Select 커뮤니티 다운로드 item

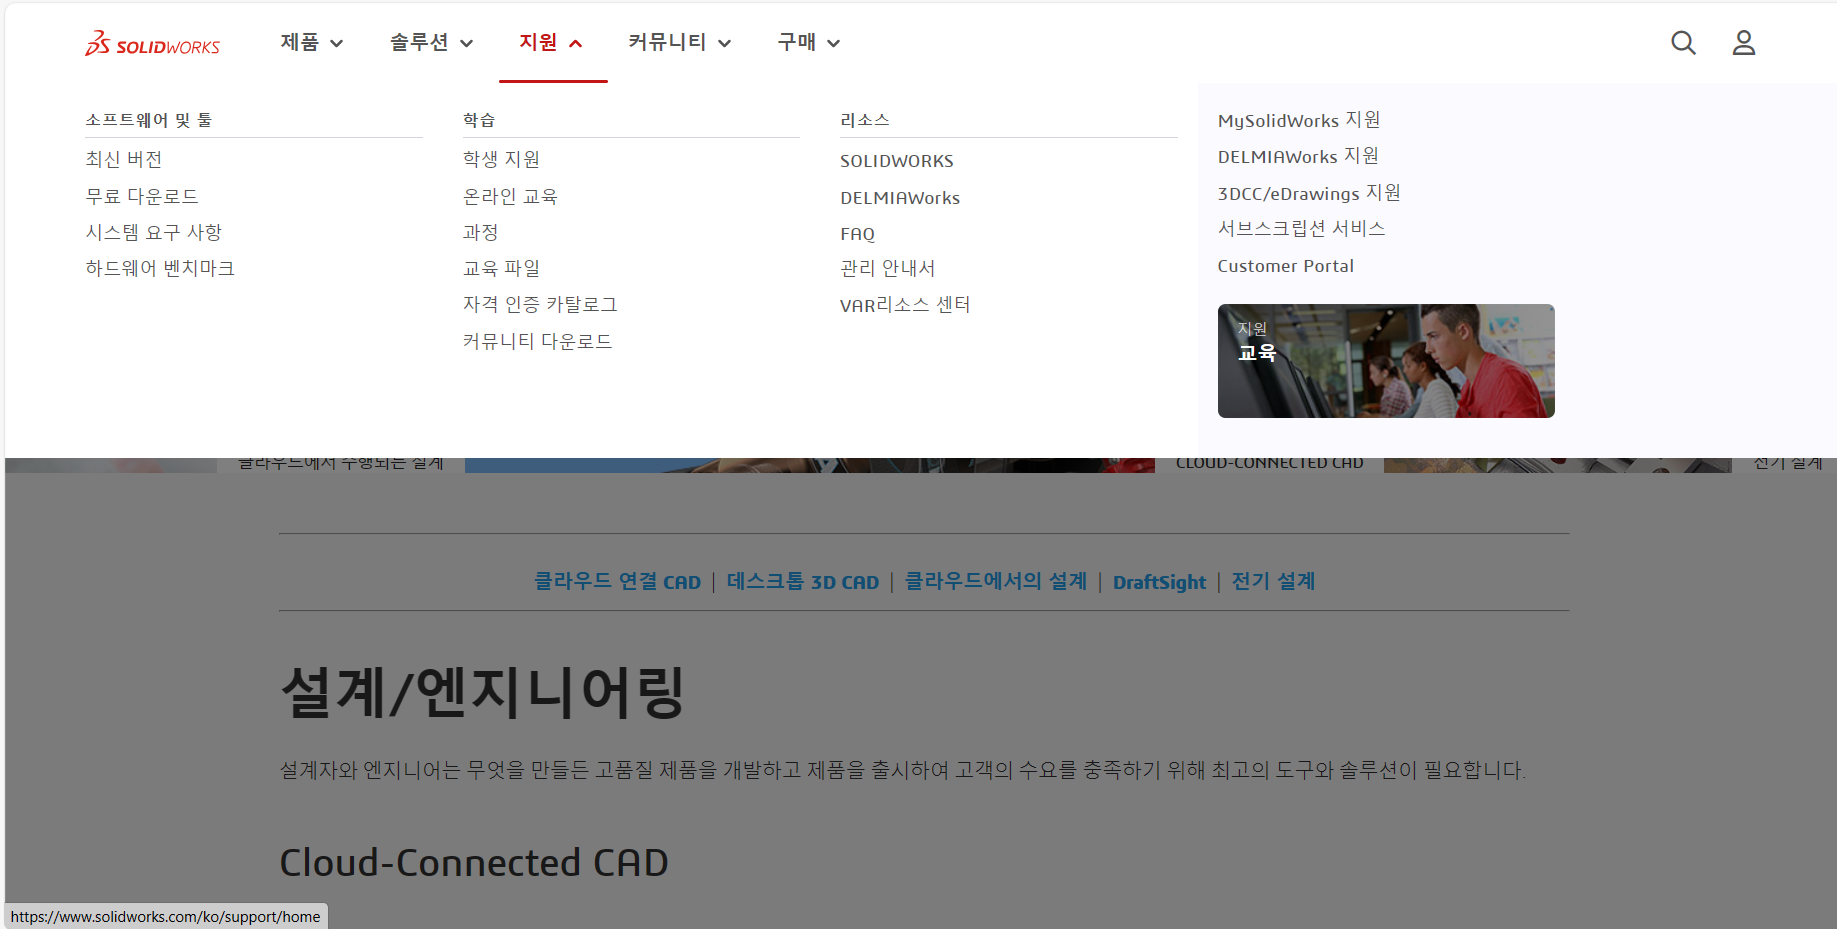click(x=537, y=341)
